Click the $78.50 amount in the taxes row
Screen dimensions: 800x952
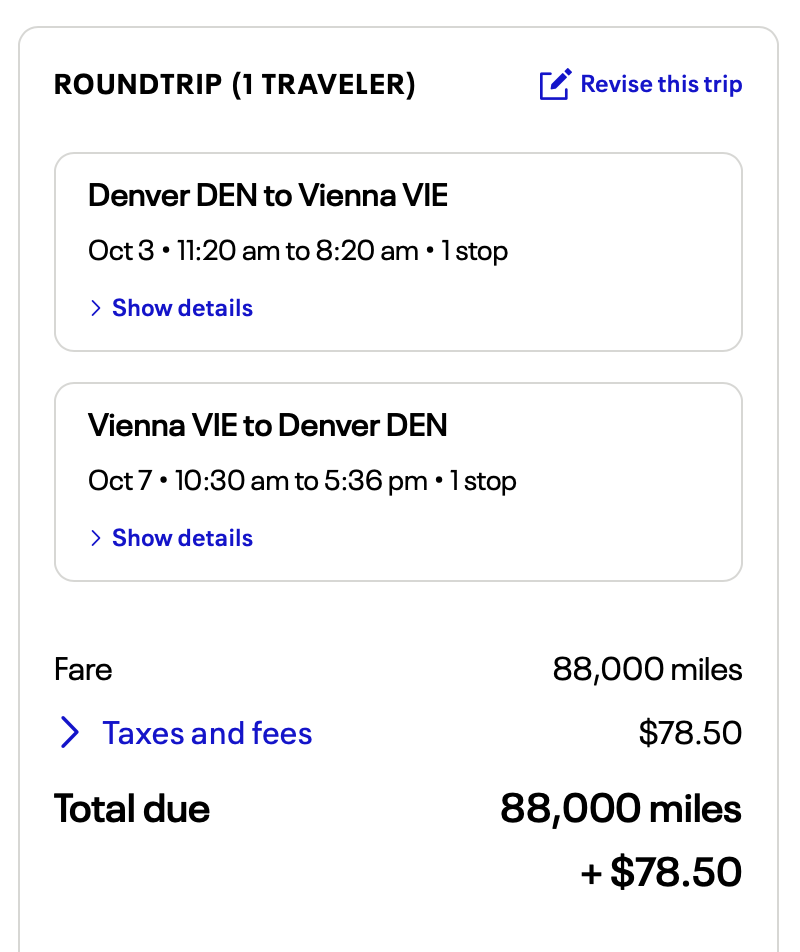click(x=690, y=733)
